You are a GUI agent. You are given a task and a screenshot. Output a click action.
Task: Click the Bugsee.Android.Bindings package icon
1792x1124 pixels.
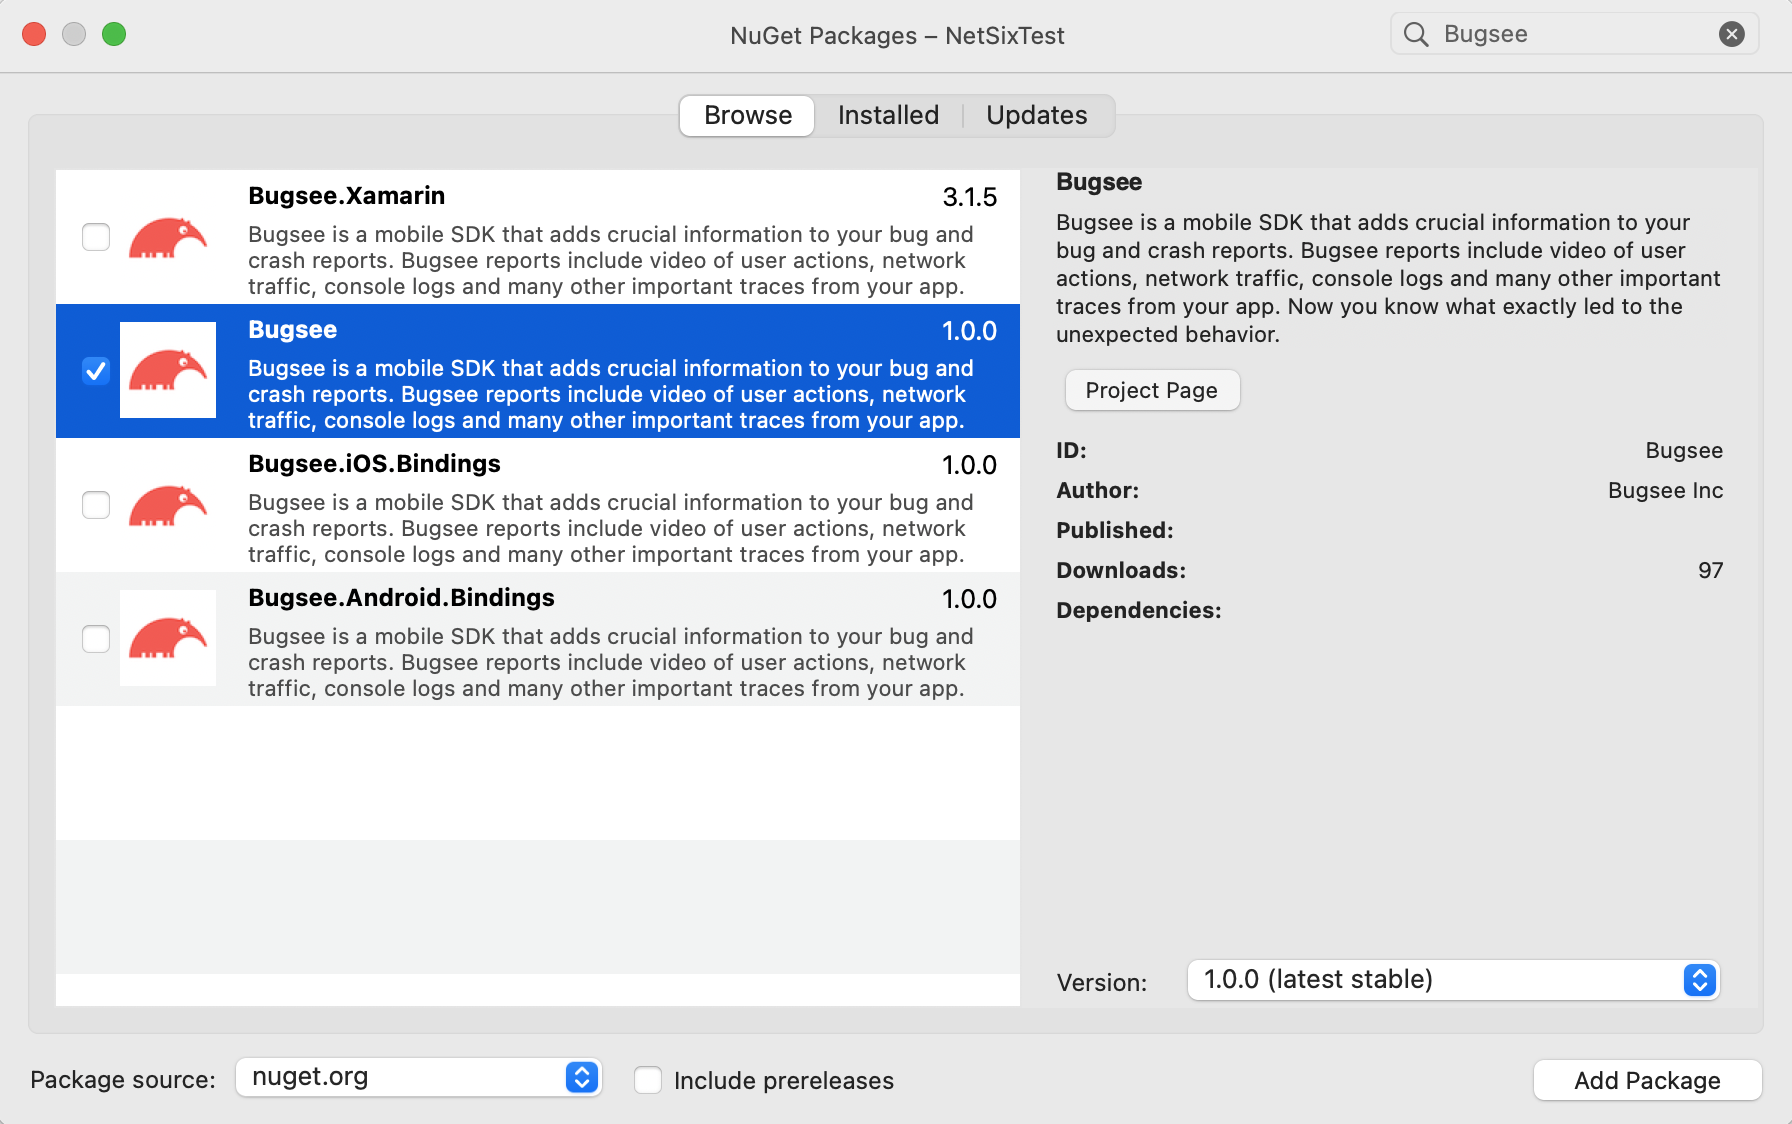(x=167, y=638)
